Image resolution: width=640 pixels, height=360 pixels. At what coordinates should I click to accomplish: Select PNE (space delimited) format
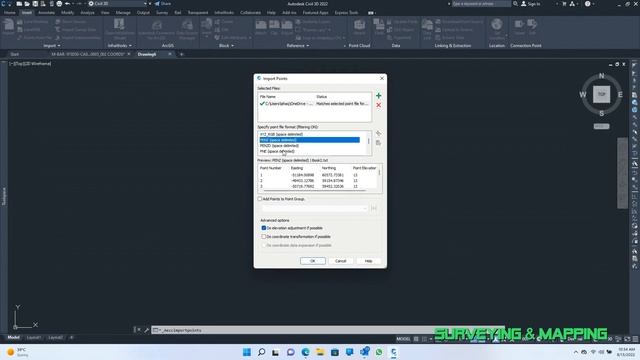click(x=277, y=151)
